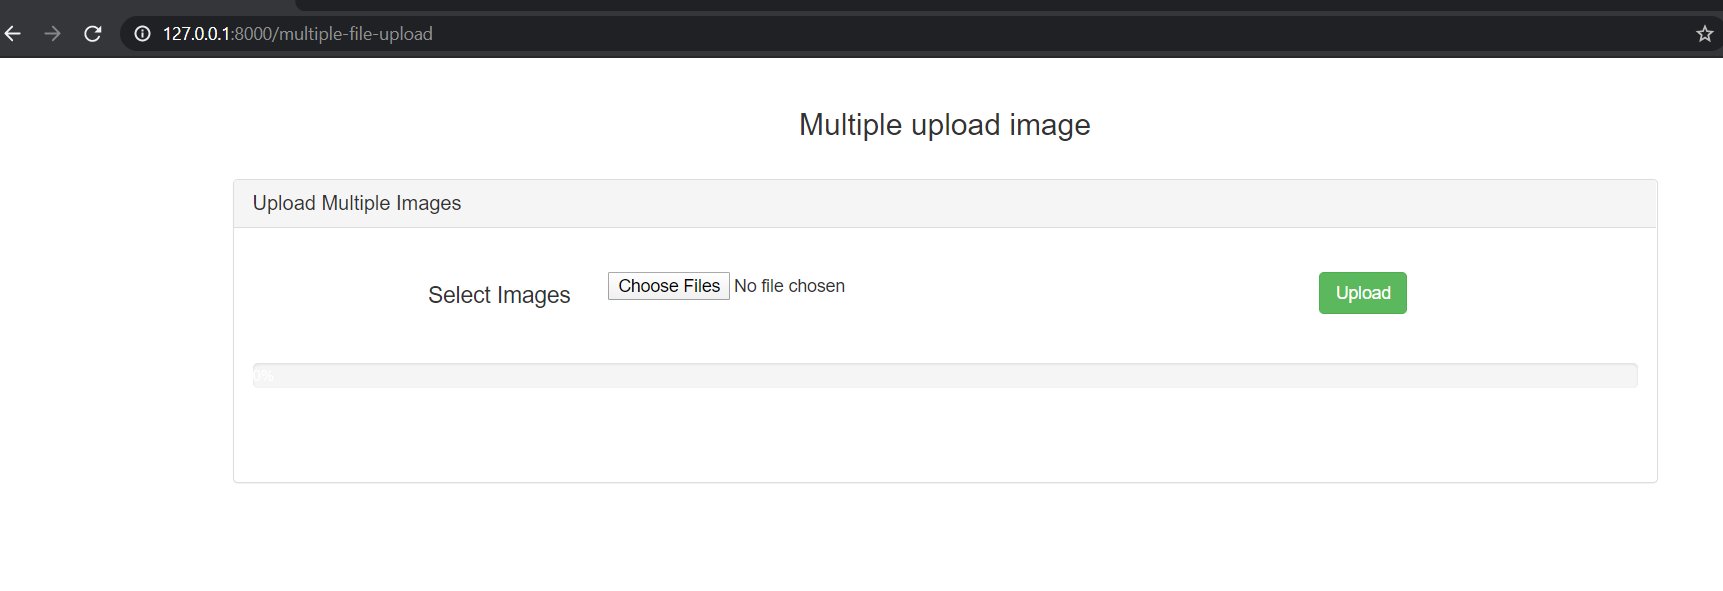Click the 127.0.0.1 host in URL
Viewport: 1723px width, 591px height.
tap(197, 34)
